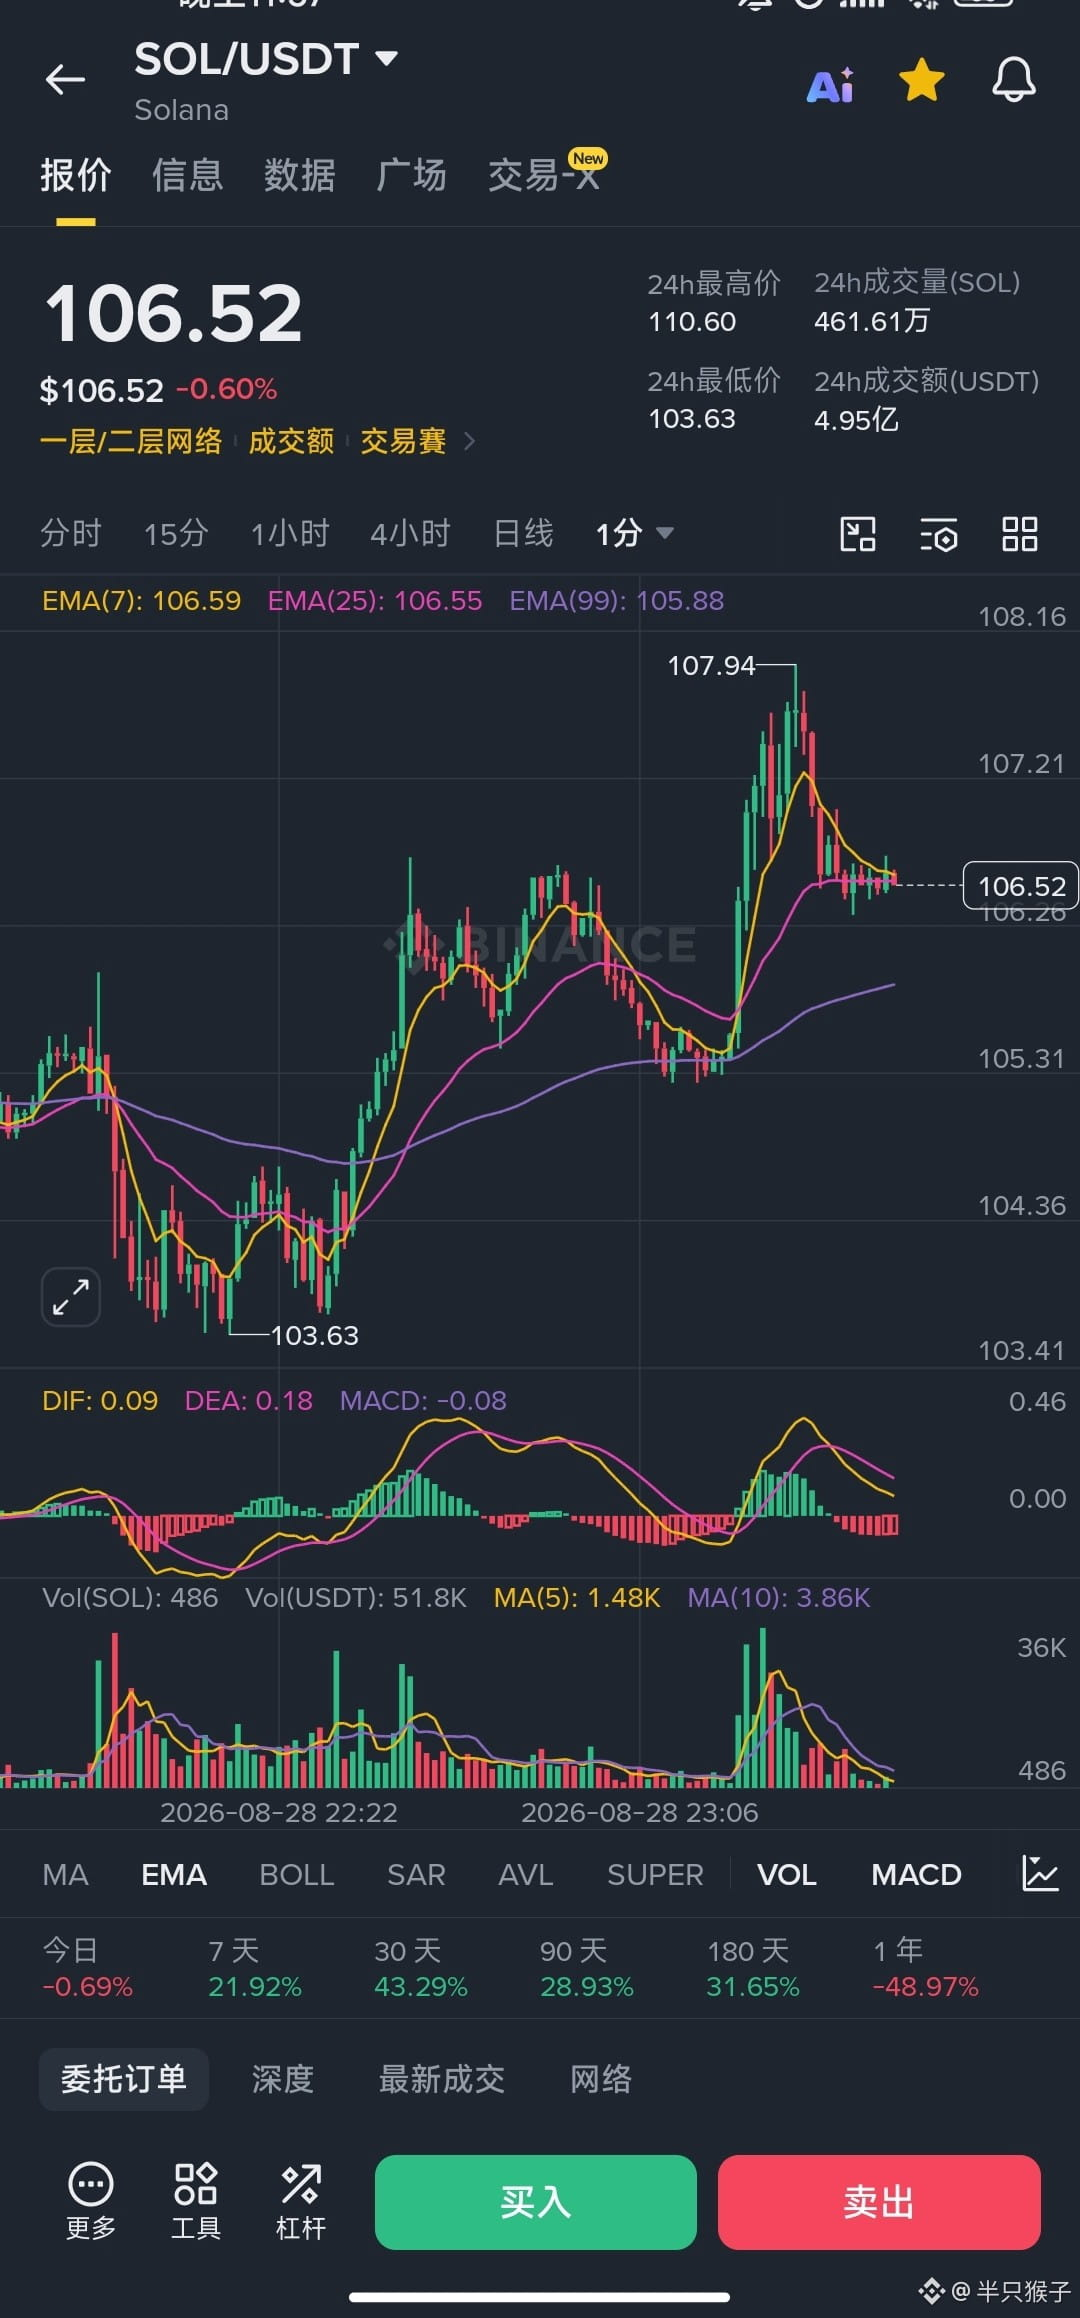Open the chart layout grid icon
This screenshot has height=2318, width=1080.
[x=1020, y=534]
